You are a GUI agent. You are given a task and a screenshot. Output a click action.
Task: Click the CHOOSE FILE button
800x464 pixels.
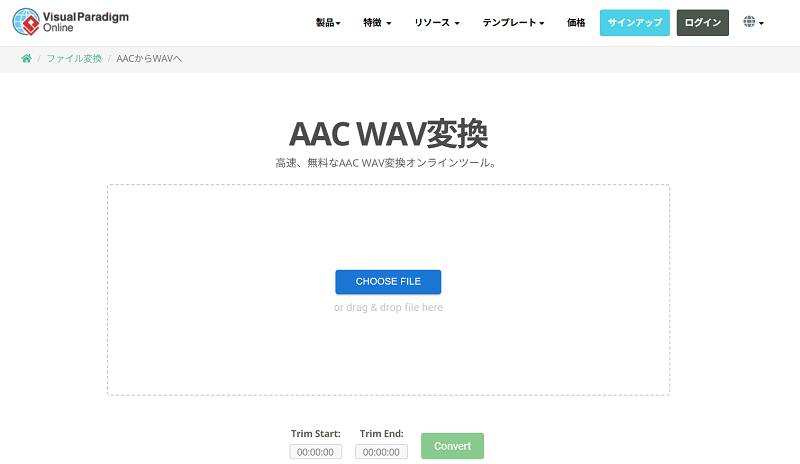click(x=388, y=282)
